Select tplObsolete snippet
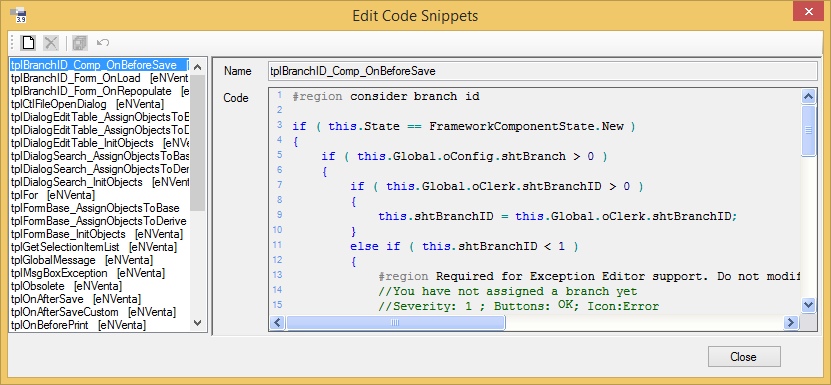The image size is (831, 385). (99, 286)
